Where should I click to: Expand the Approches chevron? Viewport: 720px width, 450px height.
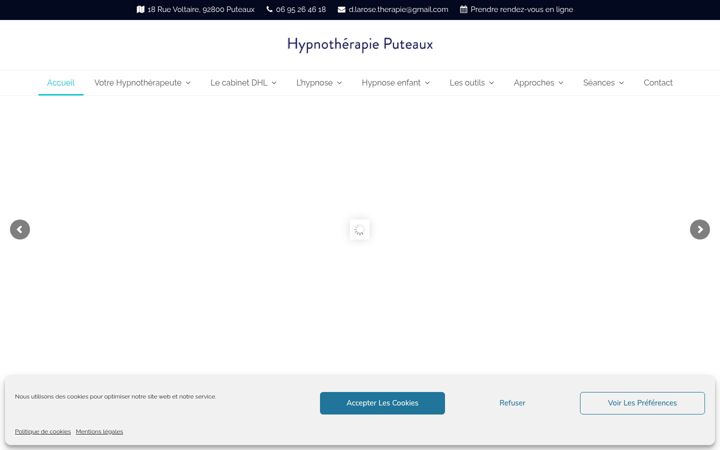tap(561, 83)
